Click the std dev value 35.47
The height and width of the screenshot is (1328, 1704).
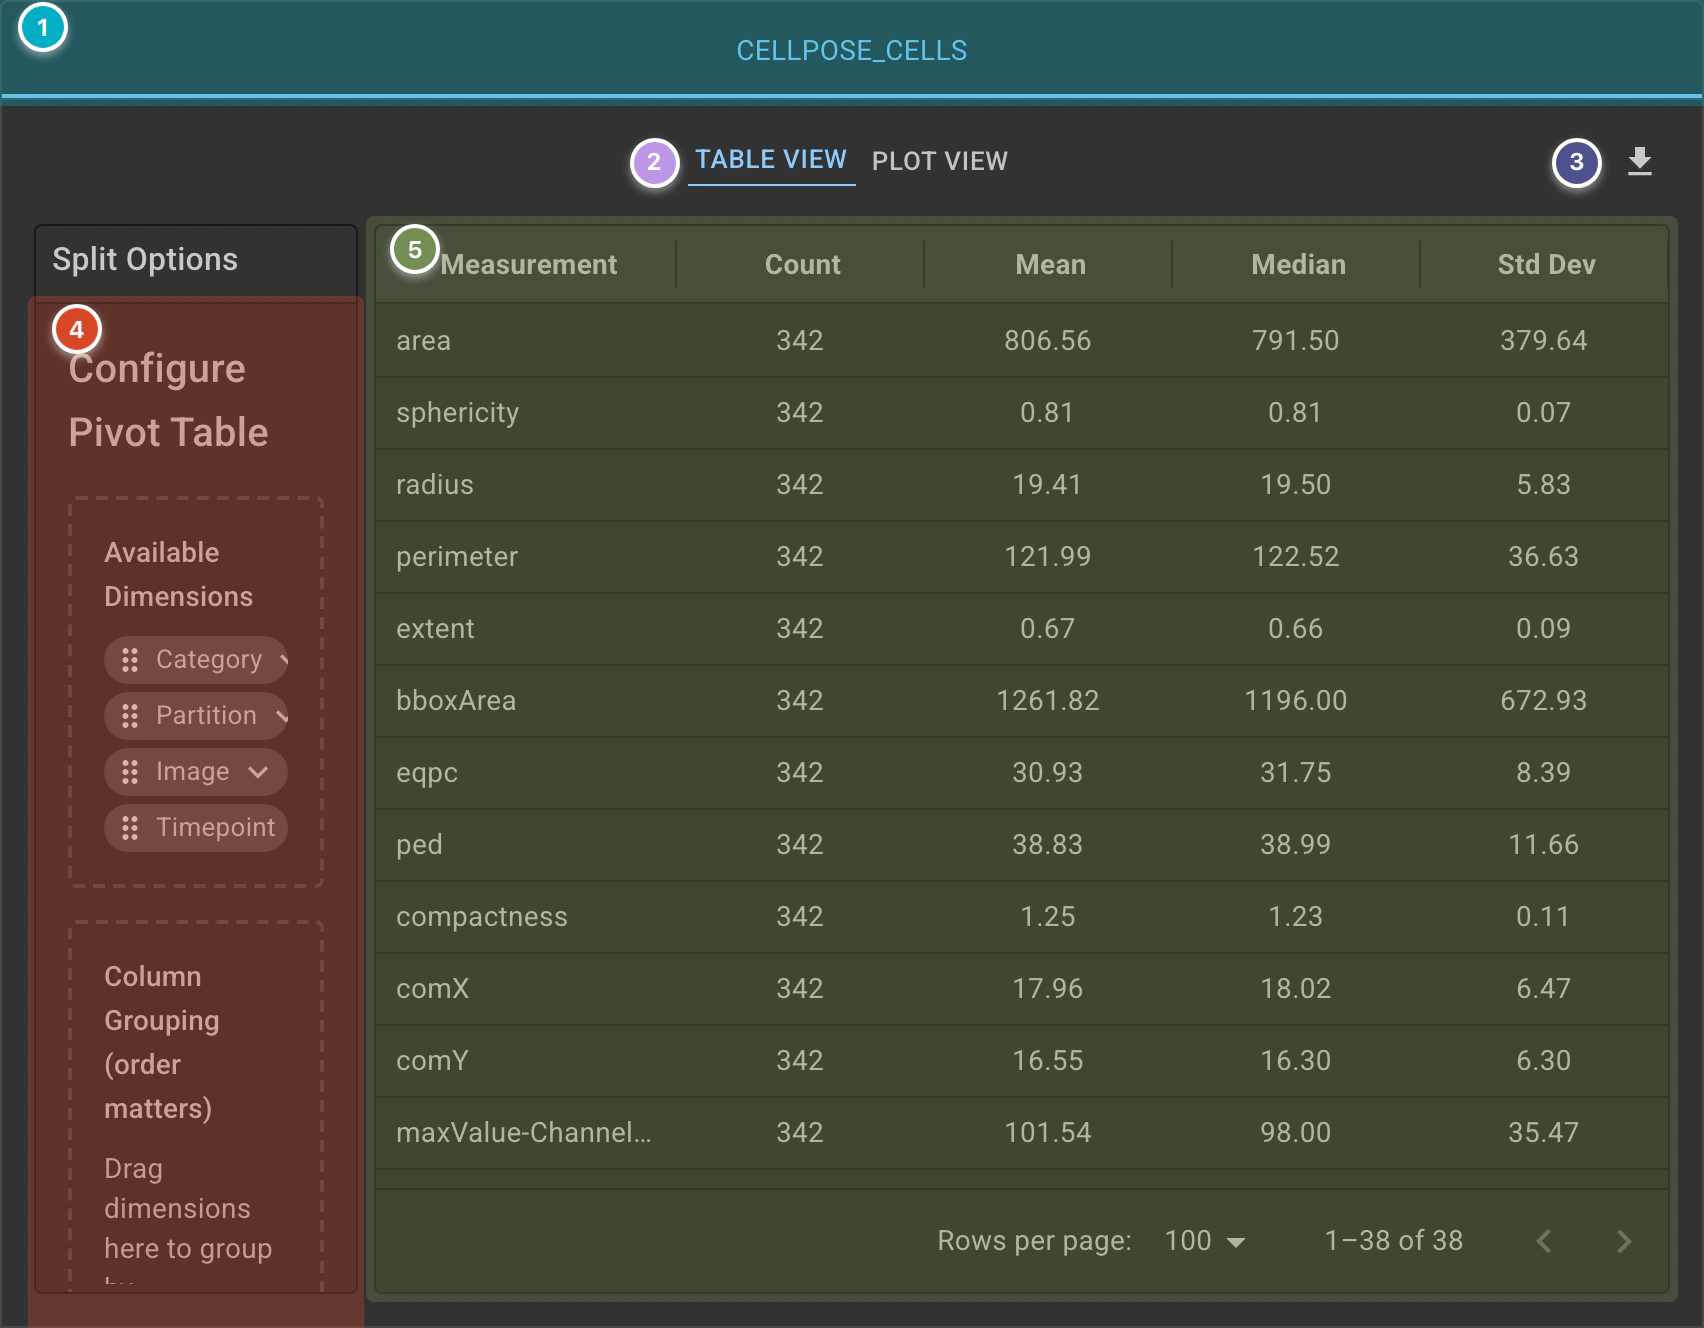(x=1544, y=1133)
